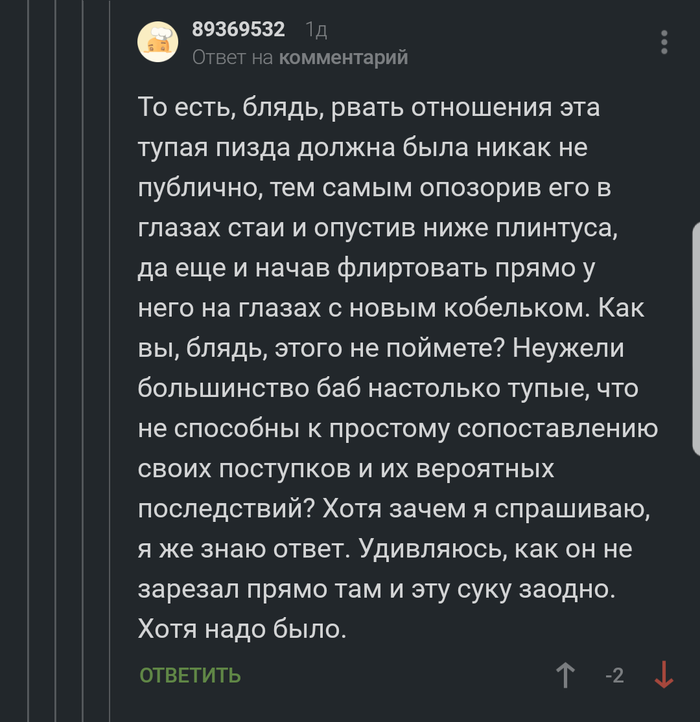This screenshot has height=722, width=700.
Task: Upvote the comment with the up arrow
Action: [565, 675]
